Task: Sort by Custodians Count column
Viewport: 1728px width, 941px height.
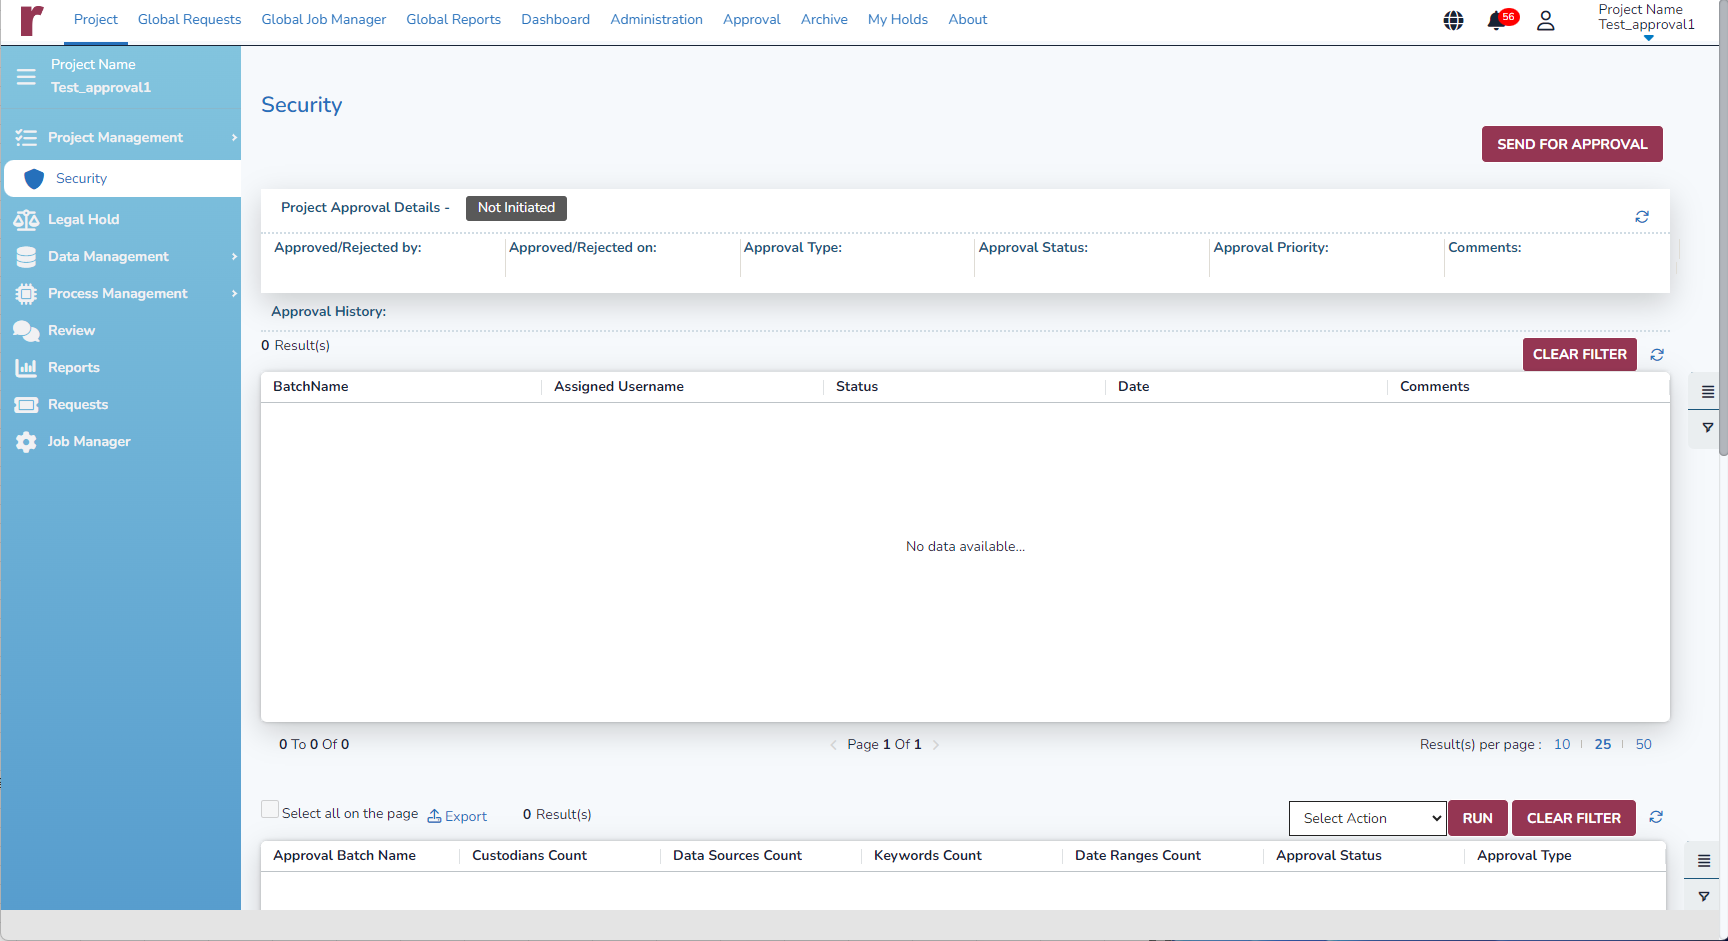Action: click(529, 856)
